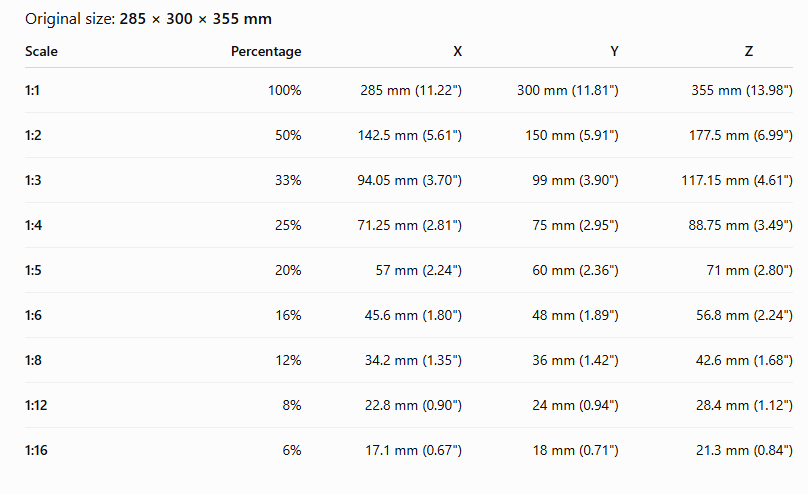Select the 1:8 scale row label

coord(33,360)
